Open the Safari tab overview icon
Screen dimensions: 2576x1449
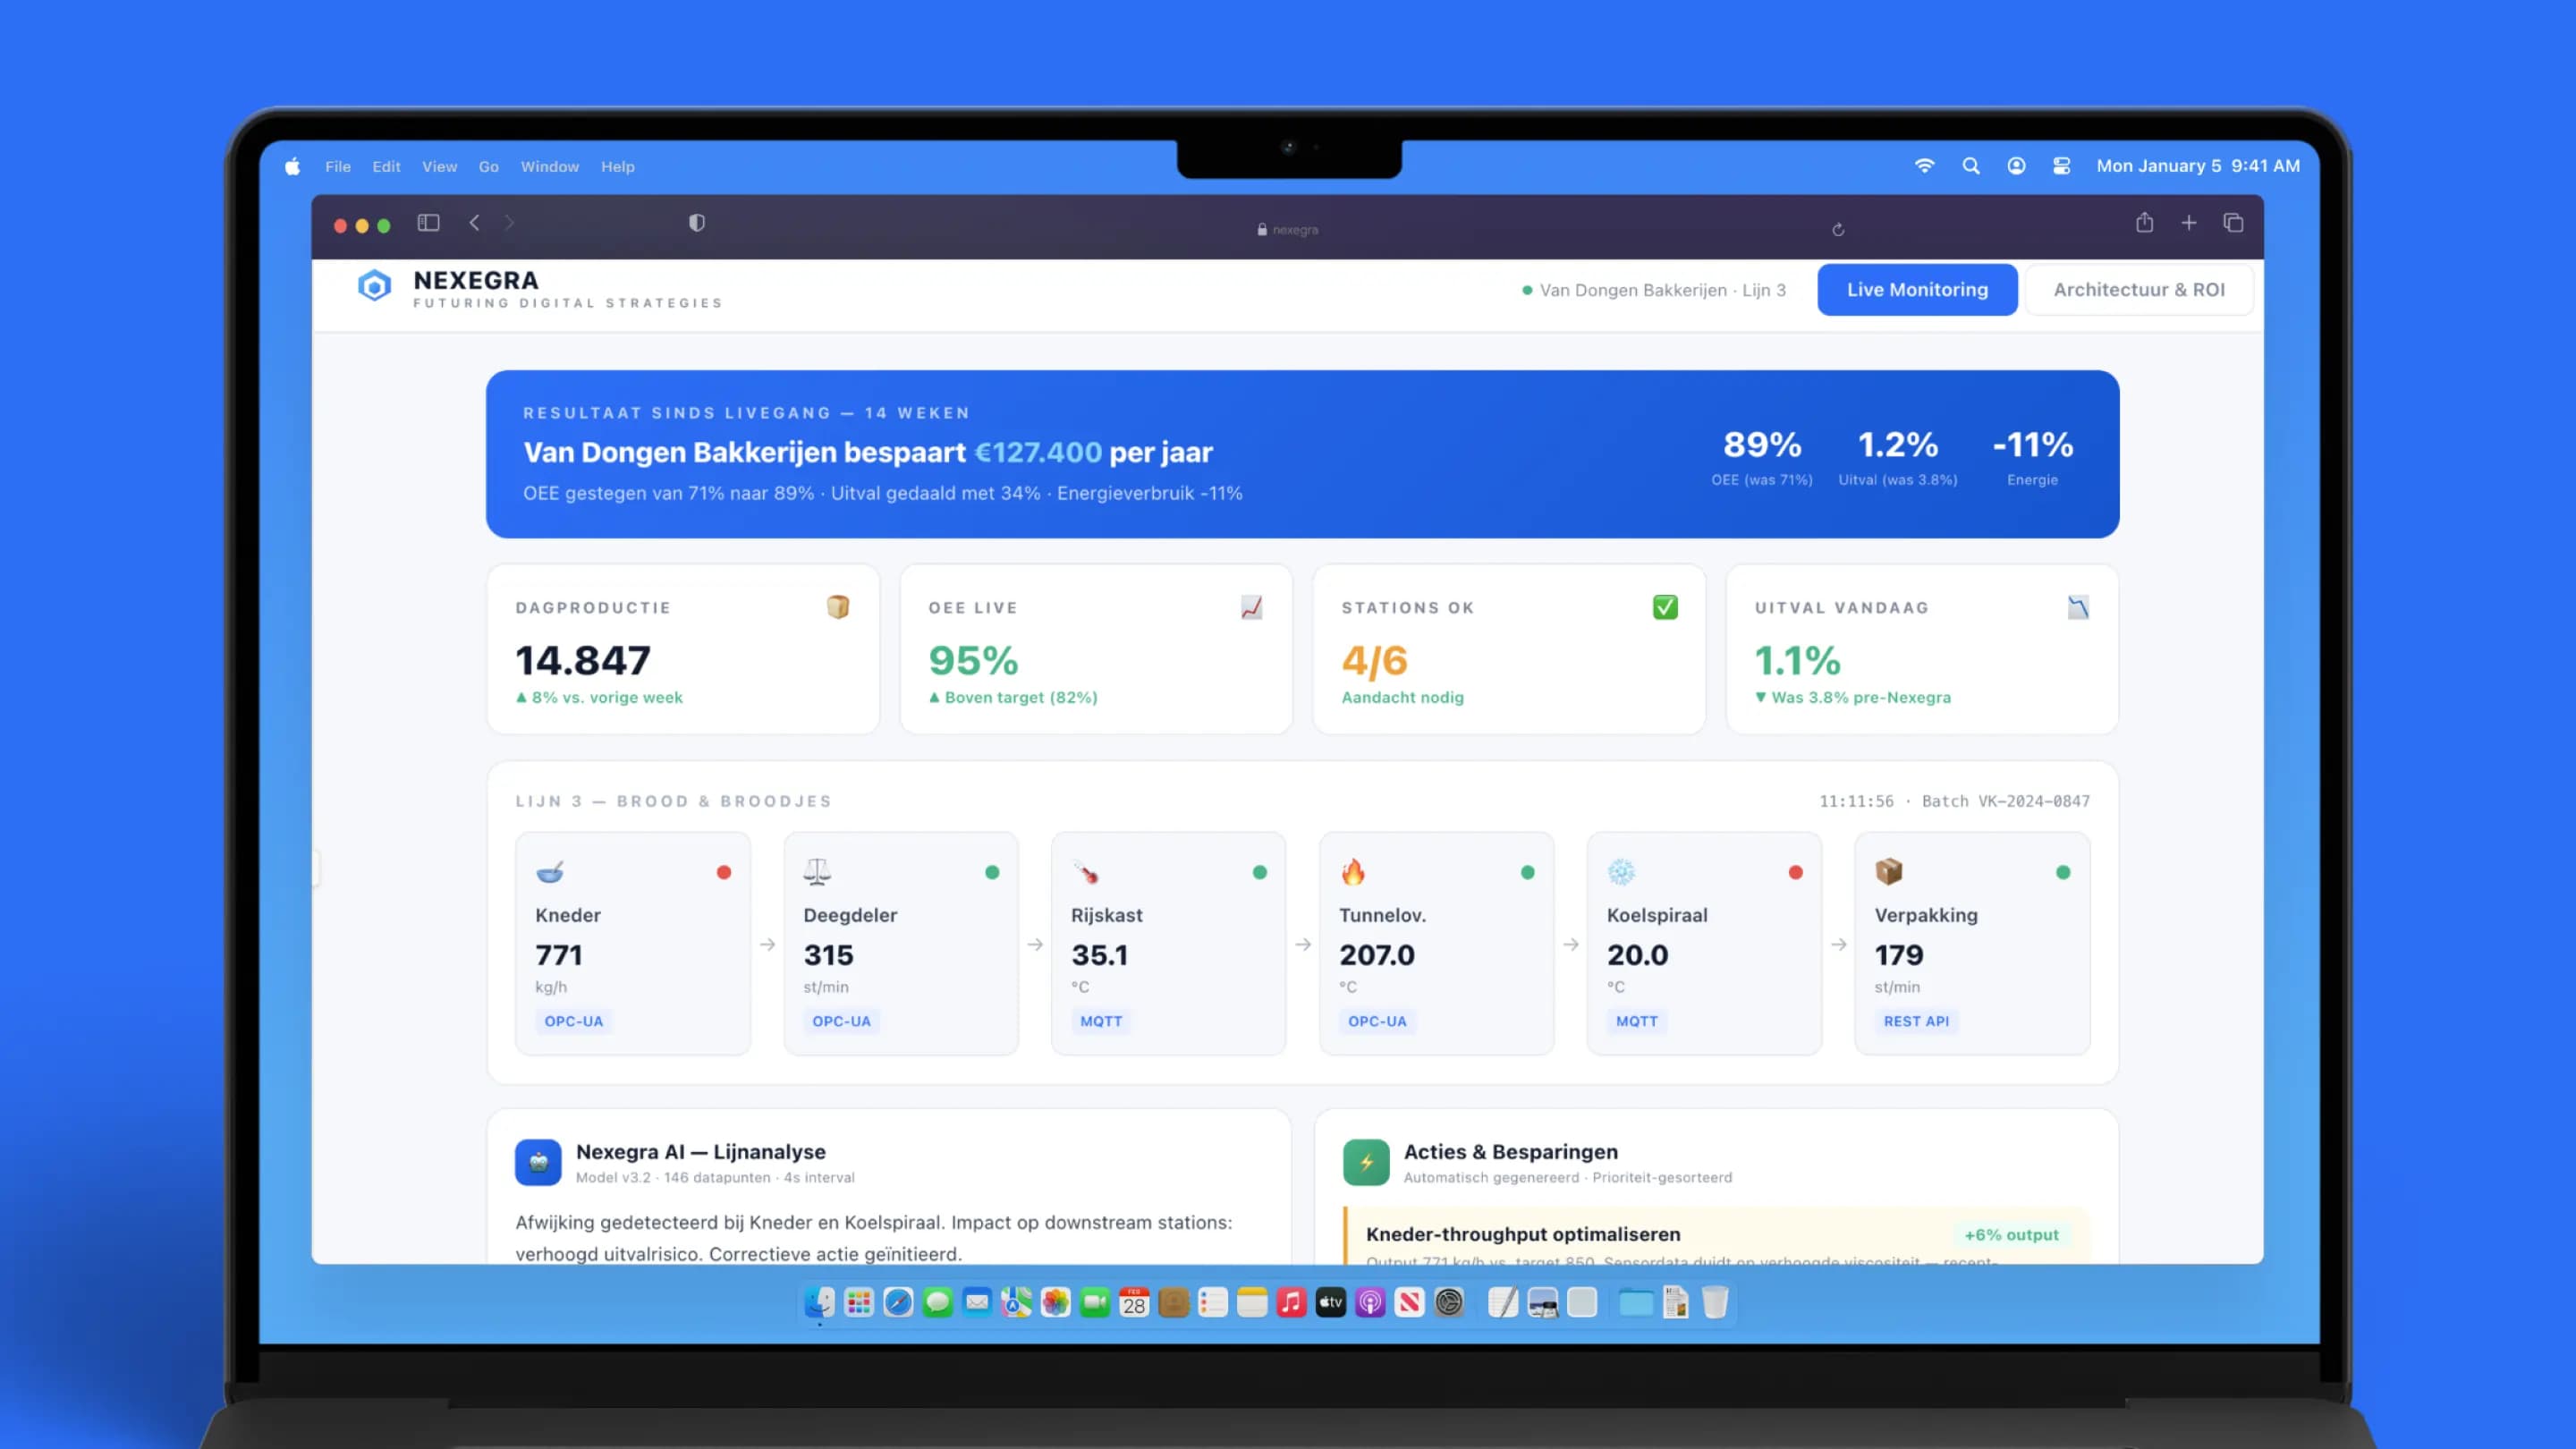point(2233,223)
